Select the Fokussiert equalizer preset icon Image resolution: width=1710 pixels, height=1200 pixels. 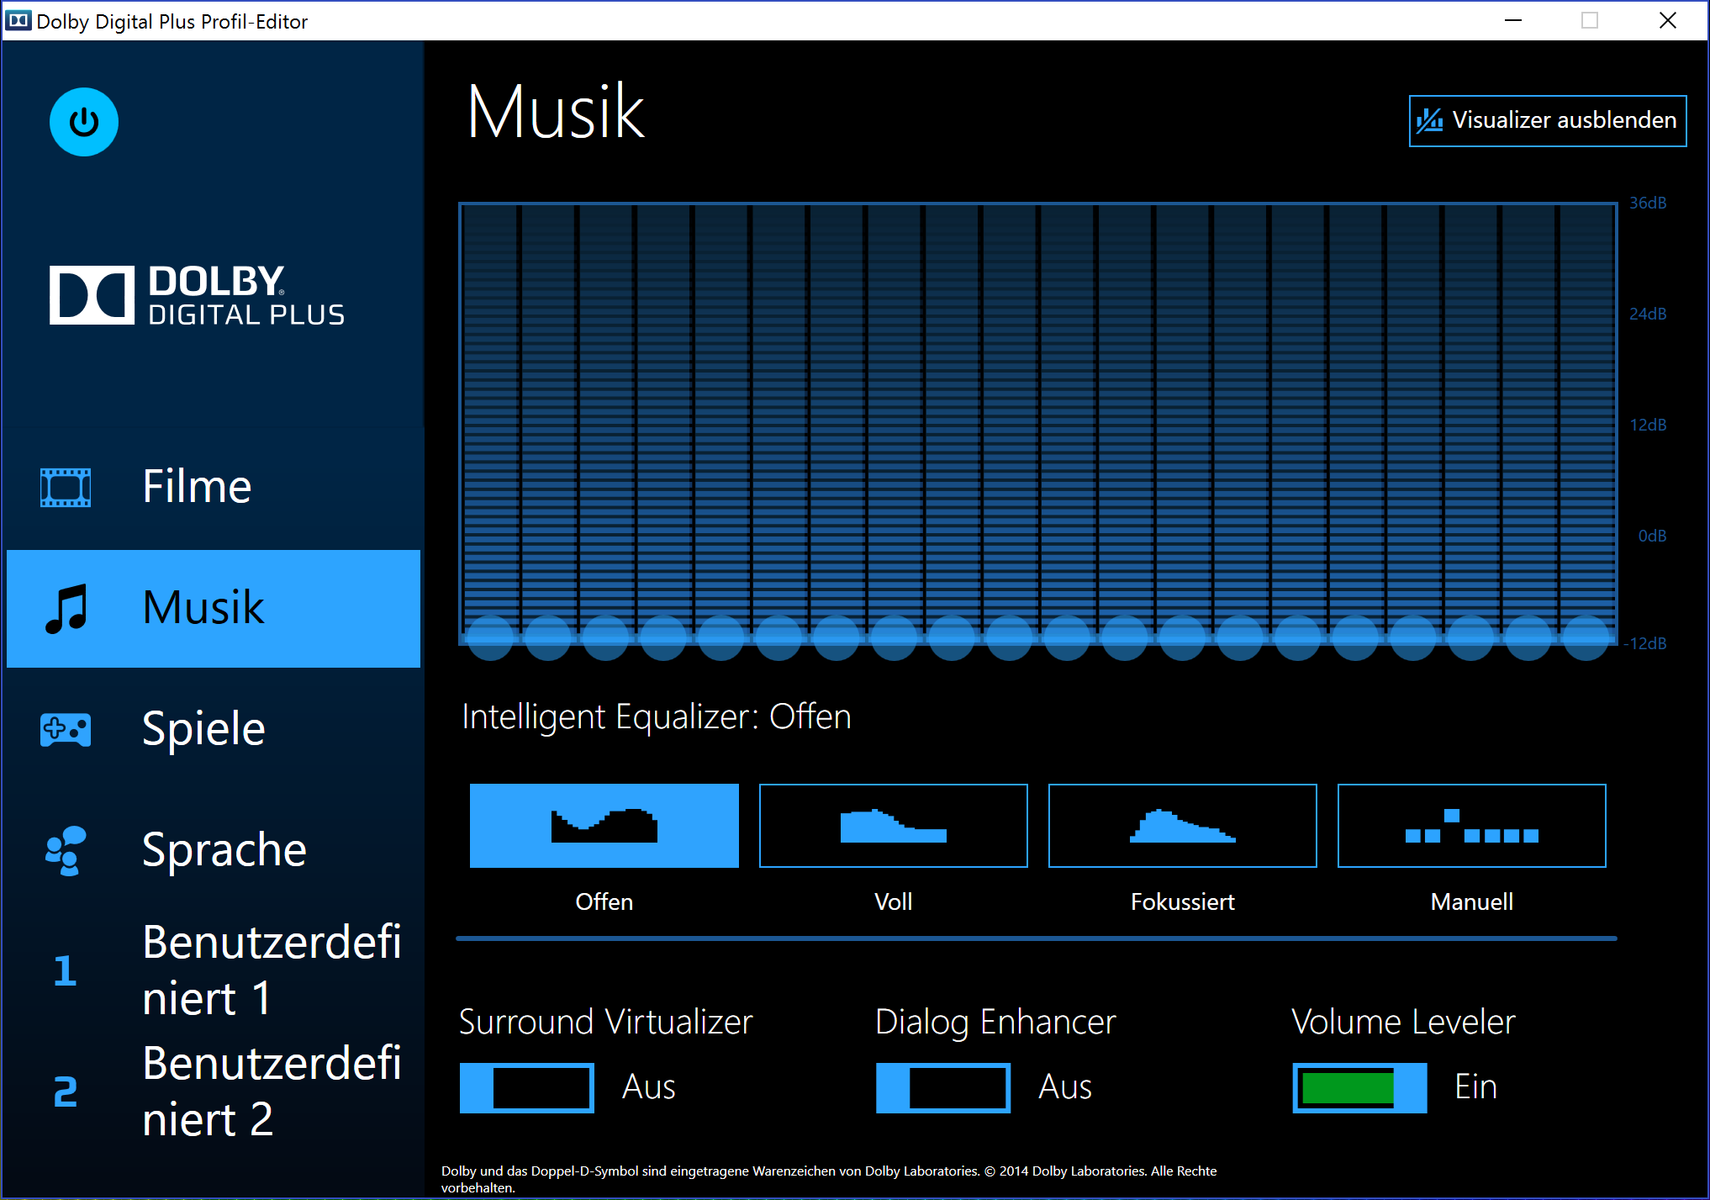pos(1182,826)
